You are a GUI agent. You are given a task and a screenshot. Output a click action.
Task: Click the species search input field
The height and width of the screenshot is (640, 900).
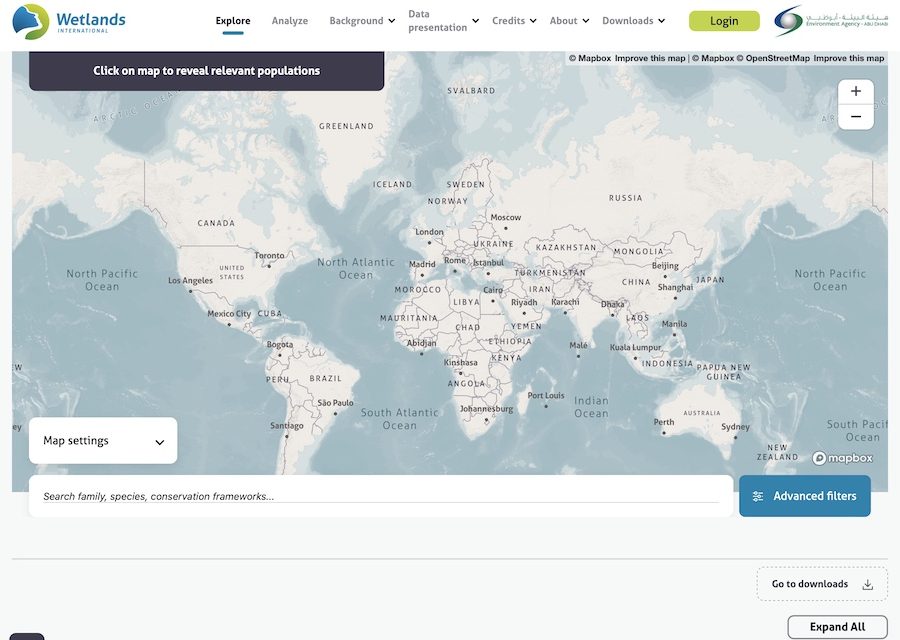[300, 495]
